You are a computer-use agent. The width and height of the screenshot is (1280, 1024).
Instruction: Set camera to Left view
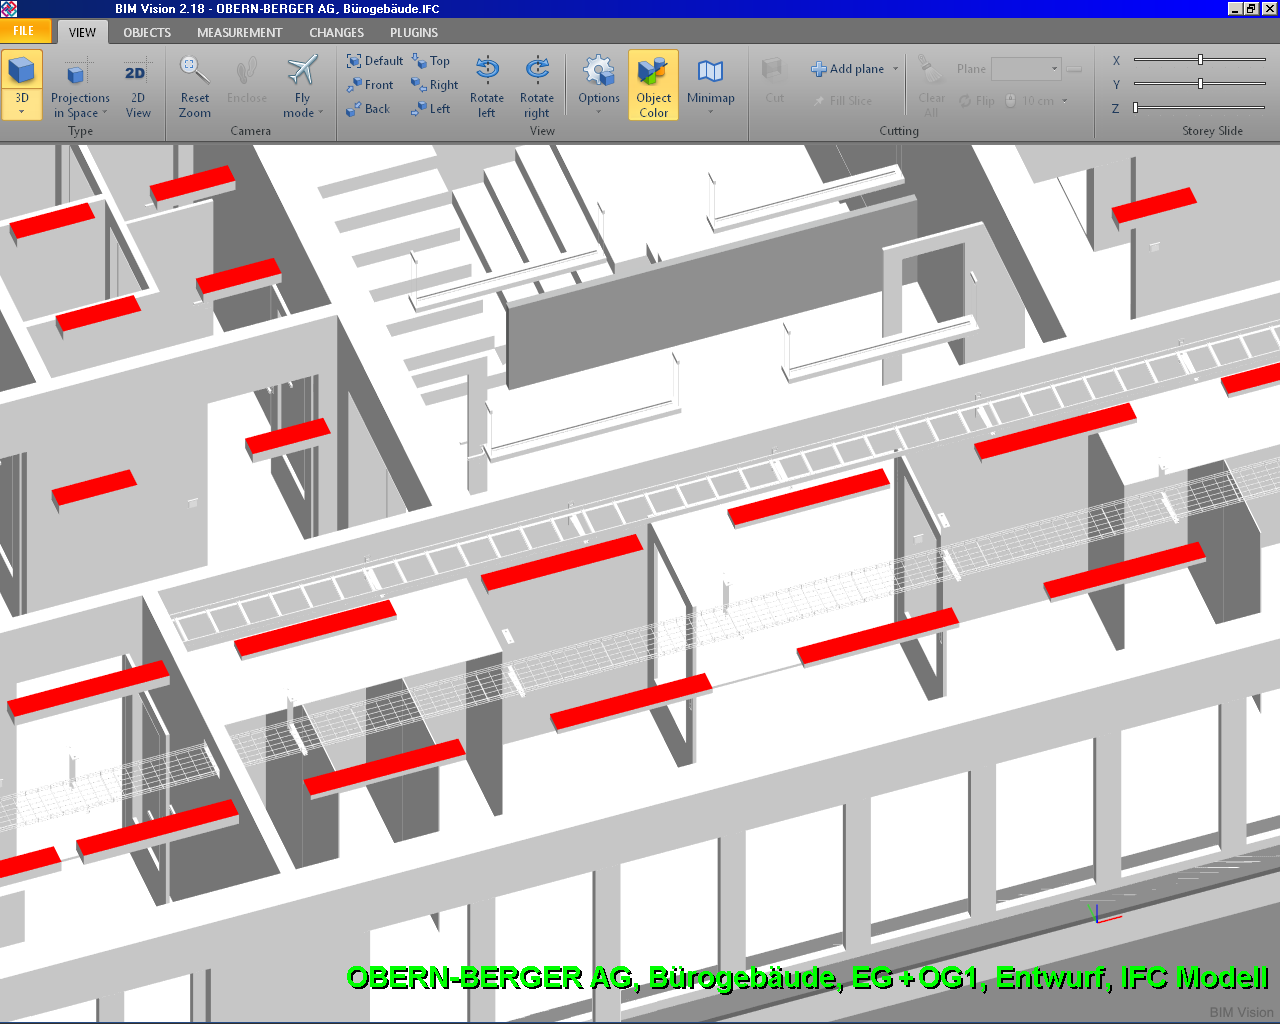point(430,109)
